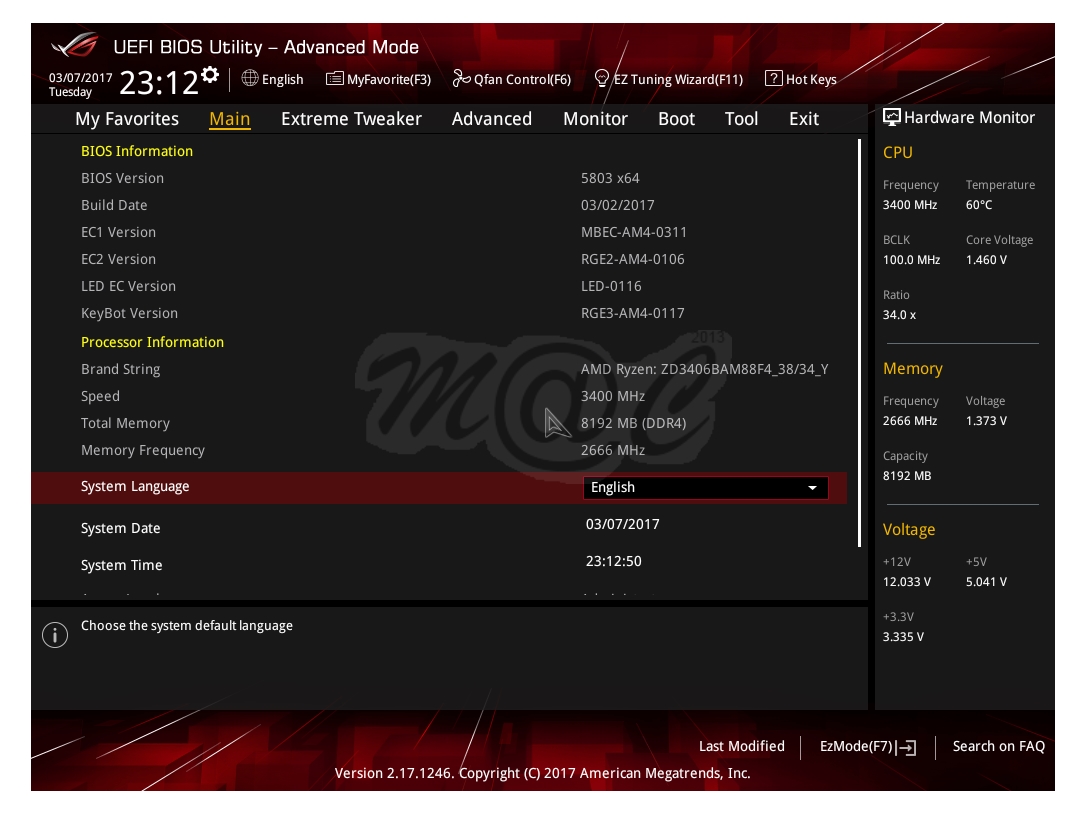Launch EZ Tuning Wizard(F11)
This screenshot has height=814, width=1086.
pyautogui.click(x=678, y=80)
